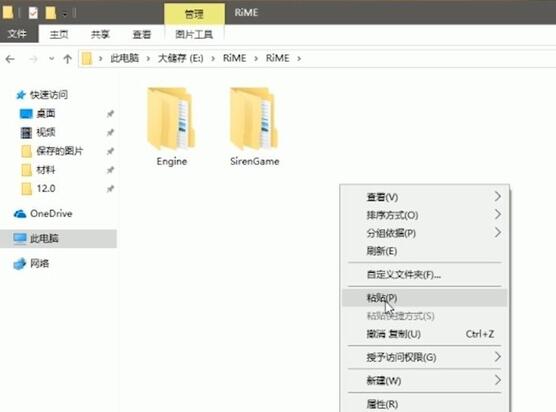Open the quick access toolbar dropdown arrow
This screenshot has width=556, height=412.
(65, 14)
